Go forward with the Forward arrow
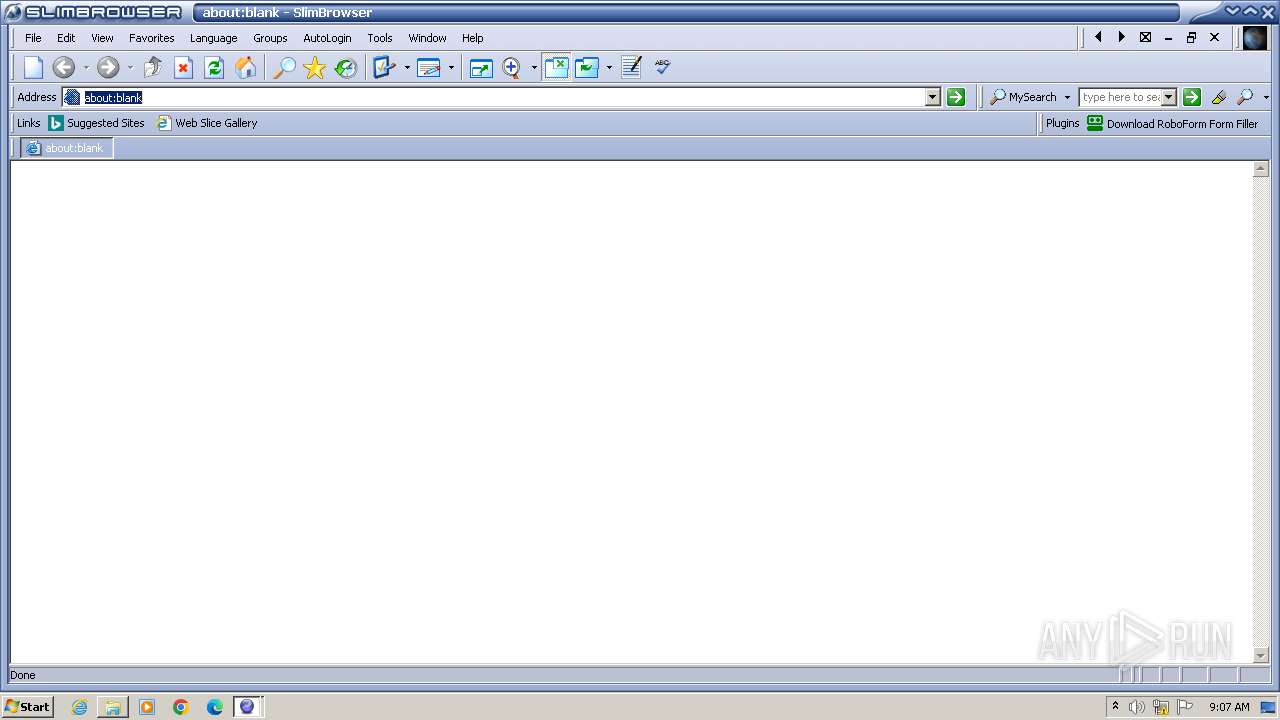This screenshot has width=1280, height=720. 108,67
